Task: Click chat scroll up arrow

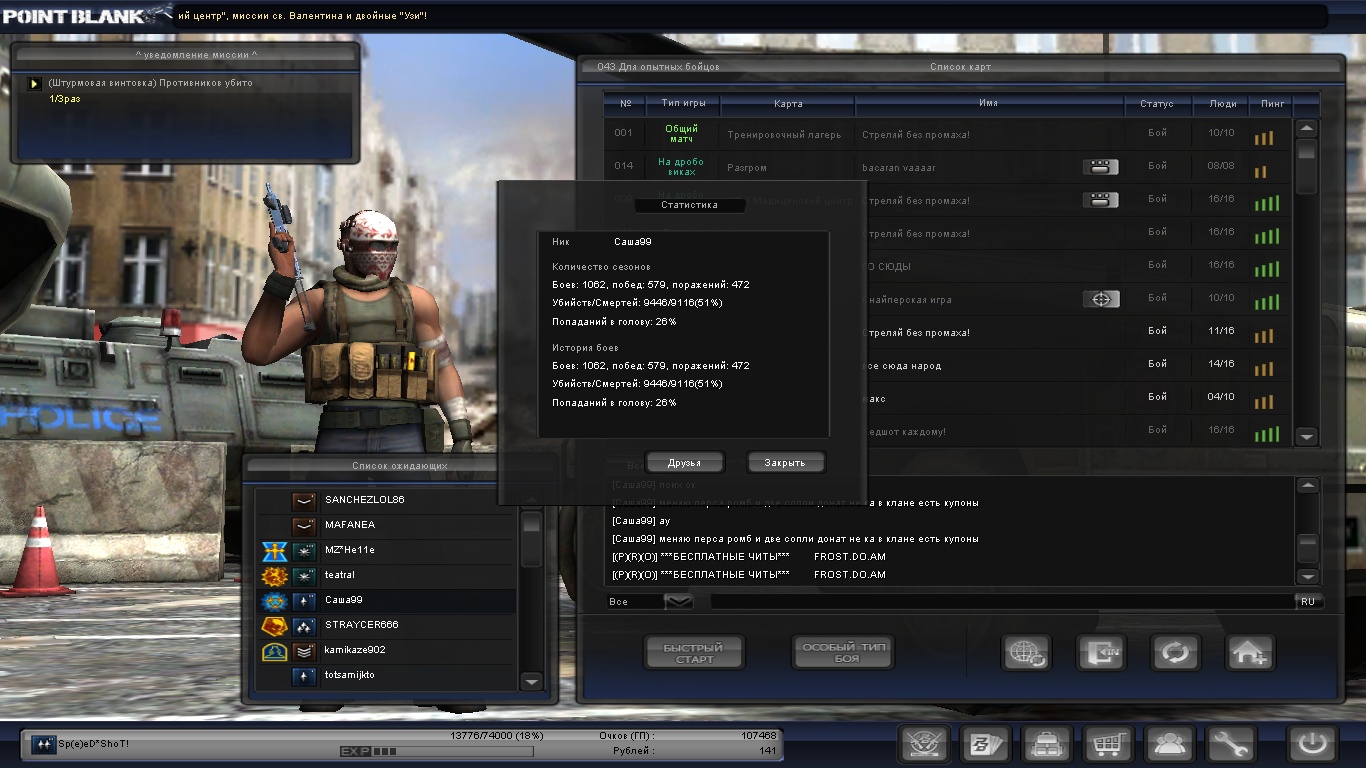Action: click(x=1307, y=486)
